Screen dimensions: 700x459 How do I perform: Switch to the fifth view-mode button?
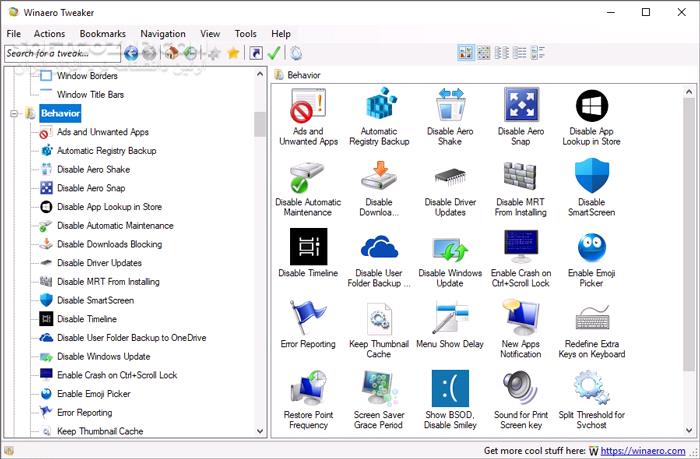tap(538, 53)
